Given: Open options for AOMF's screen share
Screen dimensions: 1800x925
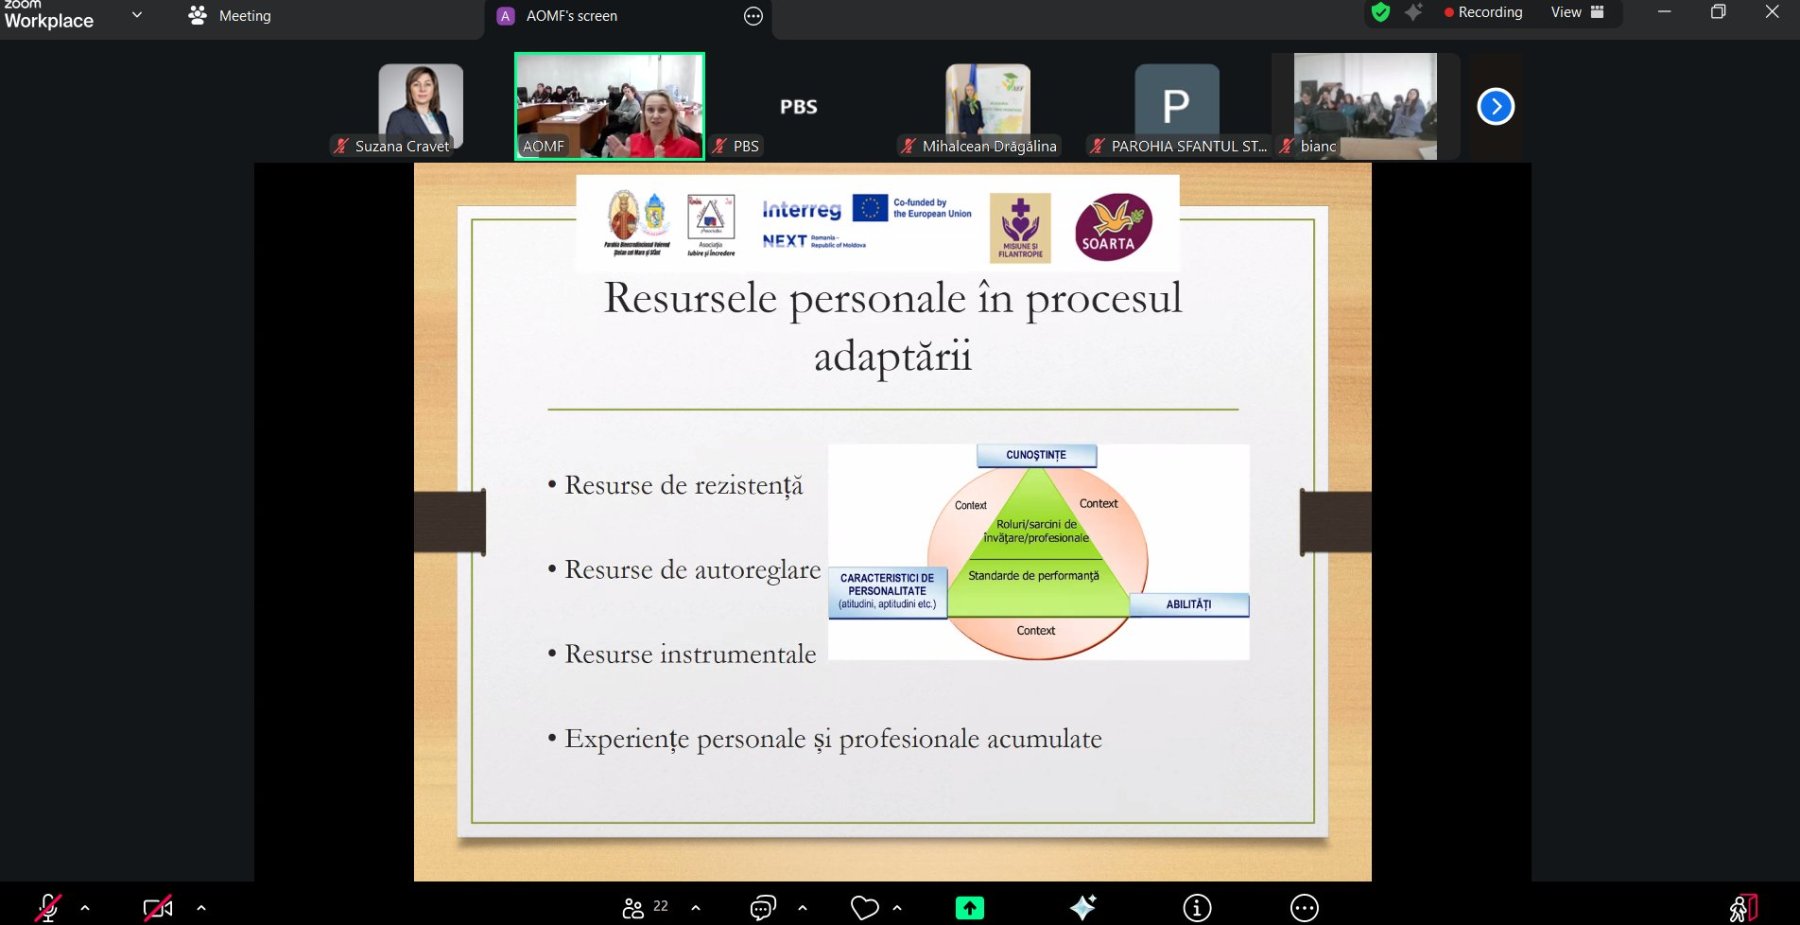Looking at the screenshot, I should click(753, 16).
